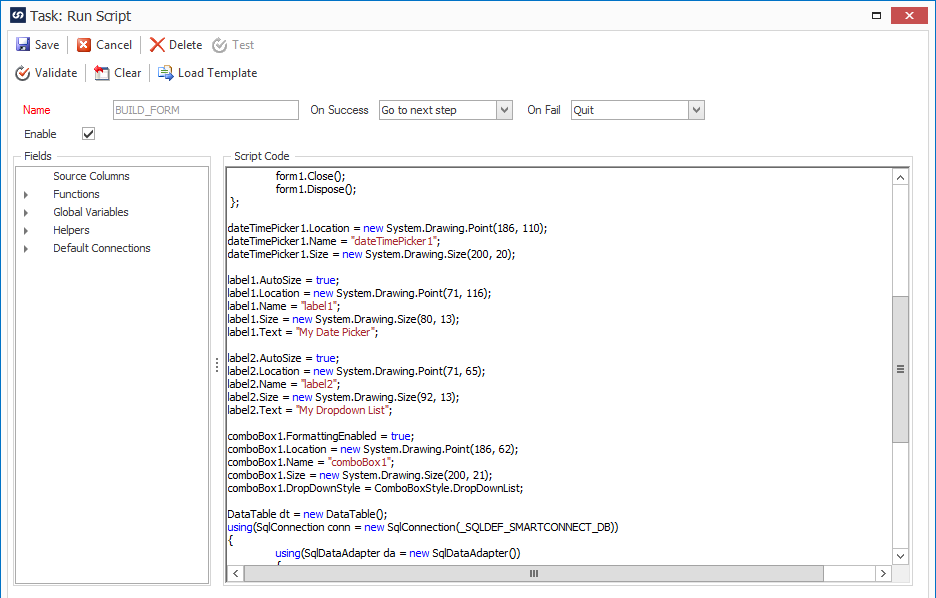
Task: Select the Functions tree item label
Action: (76, 194)
